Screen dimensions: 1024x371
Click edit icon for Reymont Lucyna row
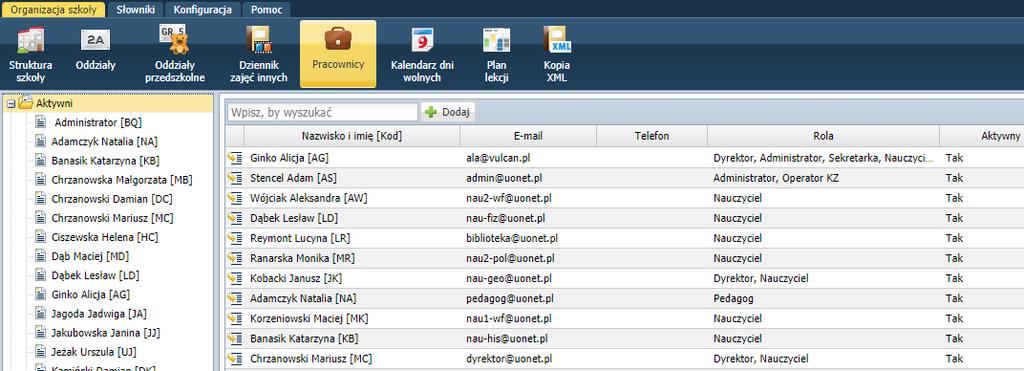[234, 238]
